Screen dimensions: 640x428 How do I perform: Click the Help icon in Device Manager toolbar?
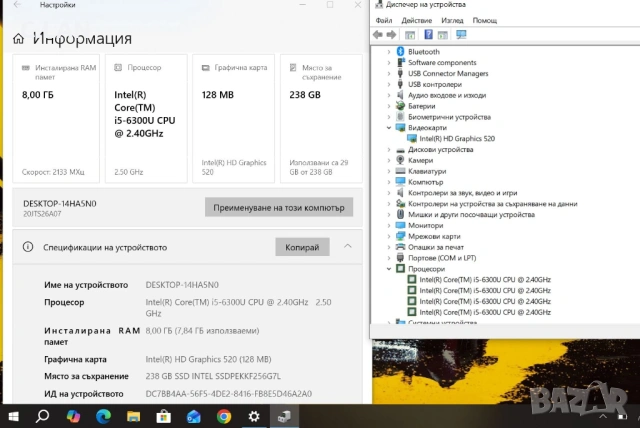428,35
